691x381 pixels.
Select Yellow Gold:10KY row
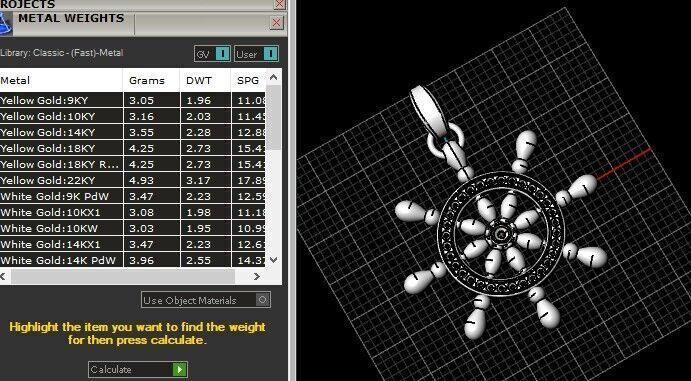point(133,116)
